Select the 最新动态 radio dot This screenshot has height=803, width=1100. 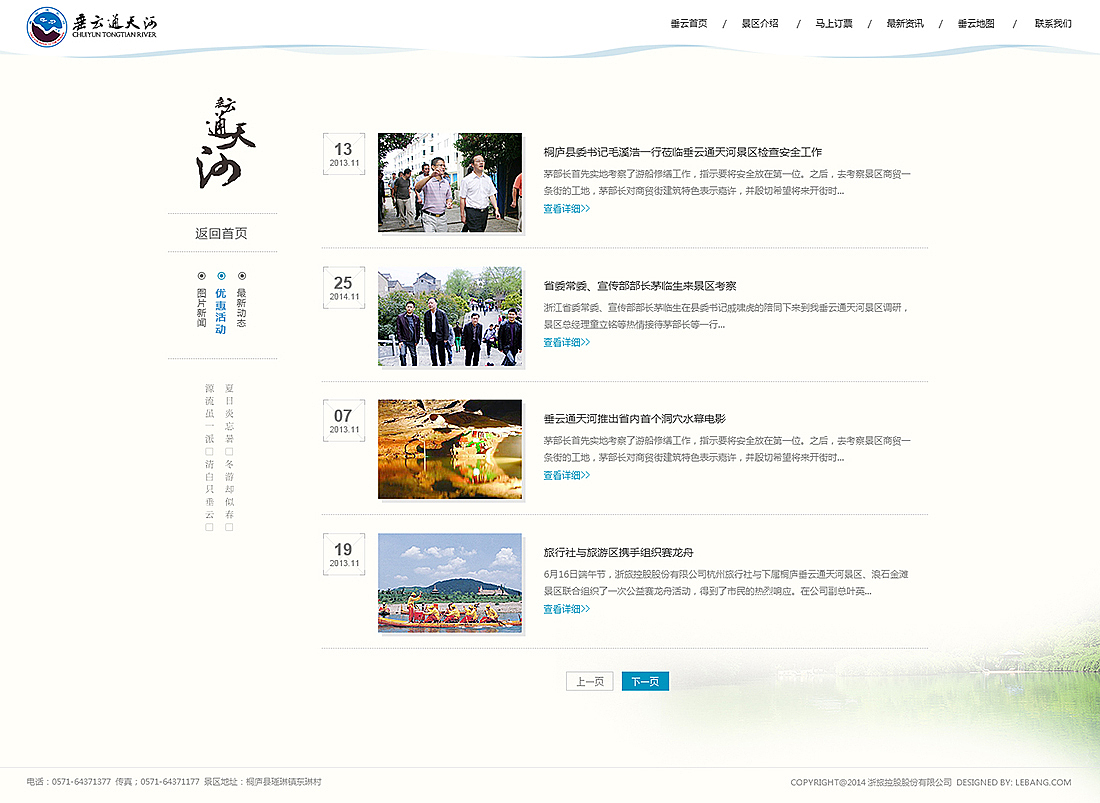point(241,276)
